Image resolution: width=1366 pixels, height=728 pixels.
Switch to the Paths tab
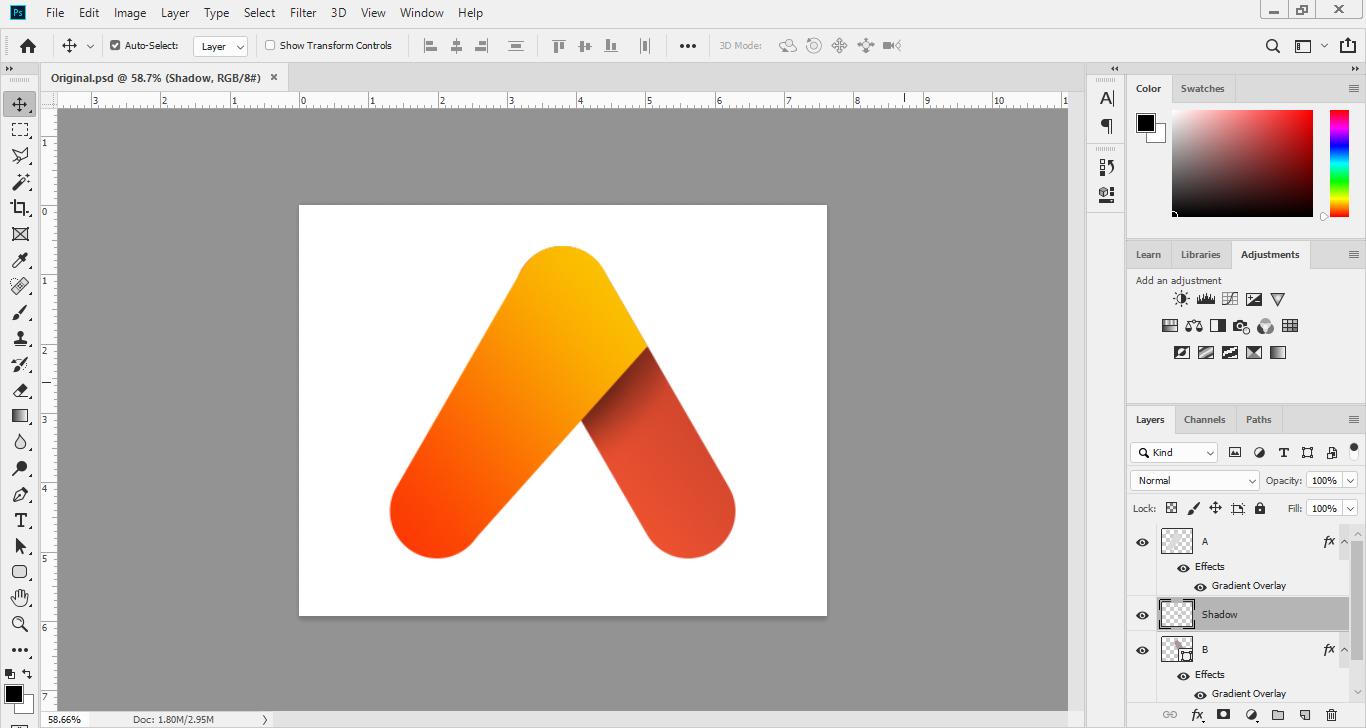tap(1259, 420)
